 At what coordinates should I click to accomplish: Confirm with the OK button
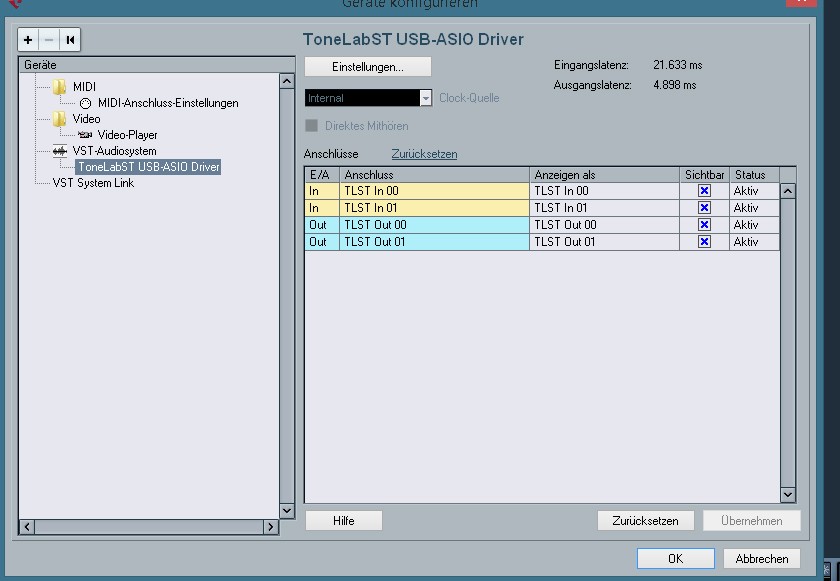click(x=676, y=559)
